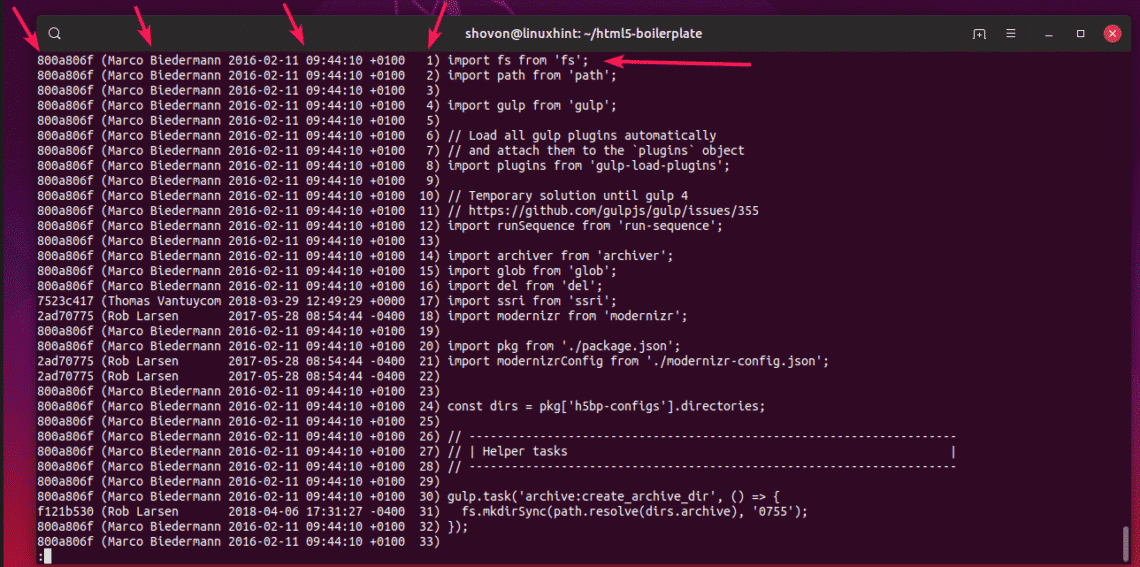Screen dimensions: 1140x567
Task: Open the terminal search icon
Action: tap(55, 33)
